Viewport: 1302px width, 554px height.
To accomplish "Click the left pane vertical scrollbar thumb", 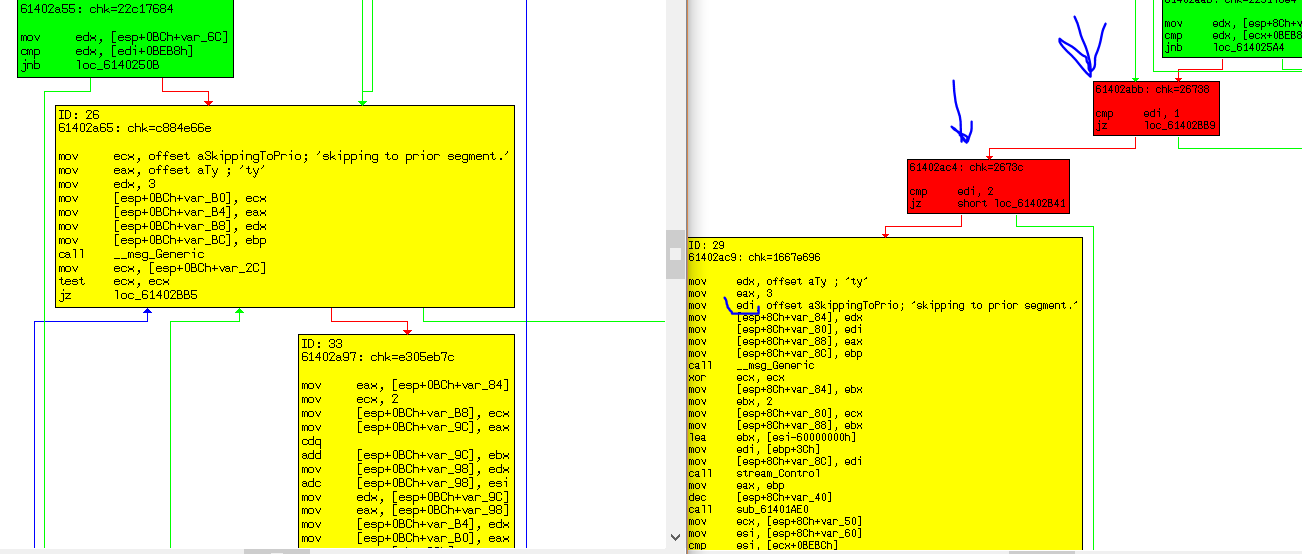I will coord(675,253).
